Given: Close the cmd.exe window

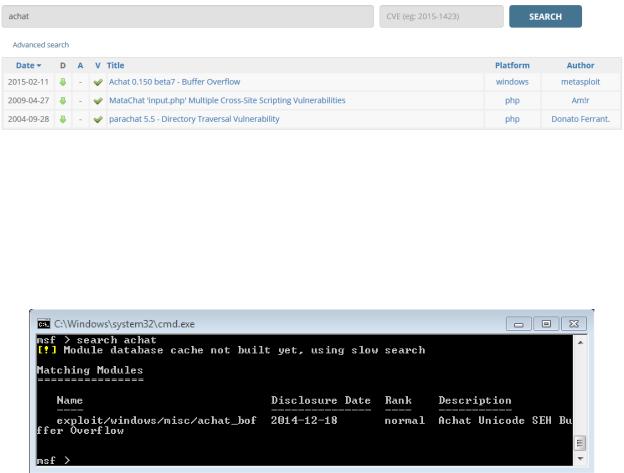Looking at the screenshot, I should click(x=573, y=324).
